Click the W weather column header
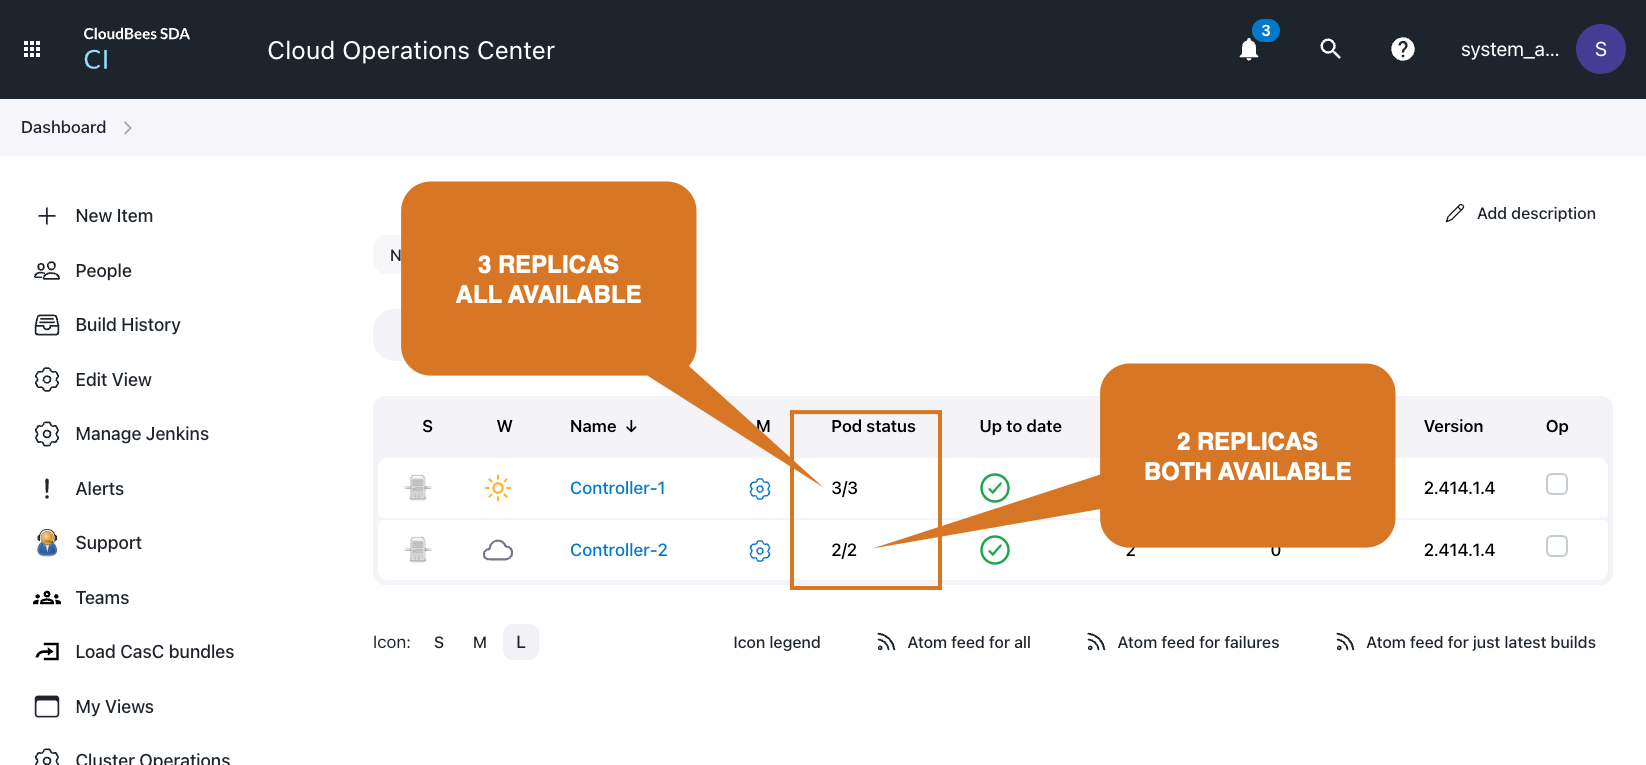Screen dimensions: 1646x765 point(505,426)
